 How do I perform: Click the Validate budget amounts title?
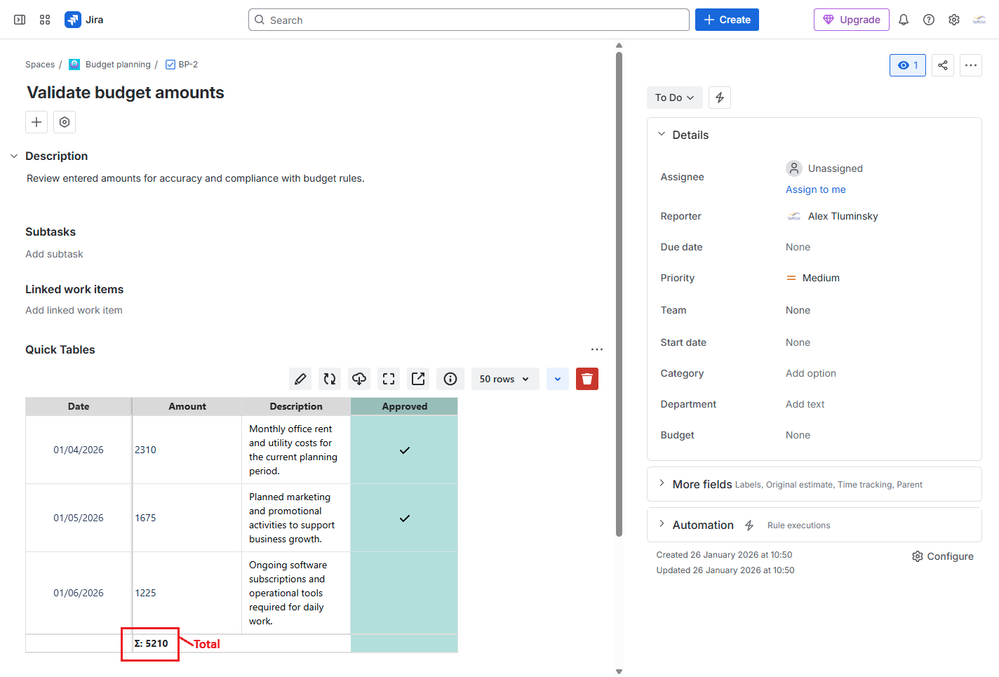(x=126, y=92)
